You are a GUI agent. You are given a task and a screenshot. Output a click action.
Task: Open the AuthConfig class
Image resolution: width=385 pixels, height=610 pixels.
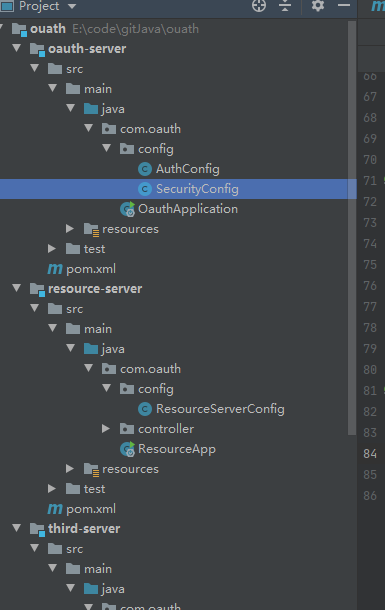pos(187,169)
